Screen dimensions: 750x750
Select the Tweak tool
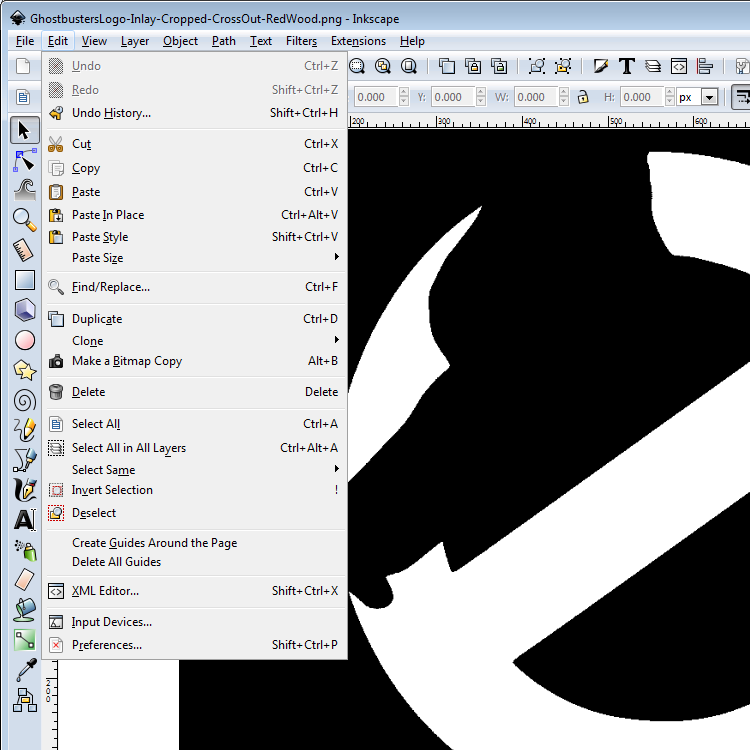coord(24,190)
